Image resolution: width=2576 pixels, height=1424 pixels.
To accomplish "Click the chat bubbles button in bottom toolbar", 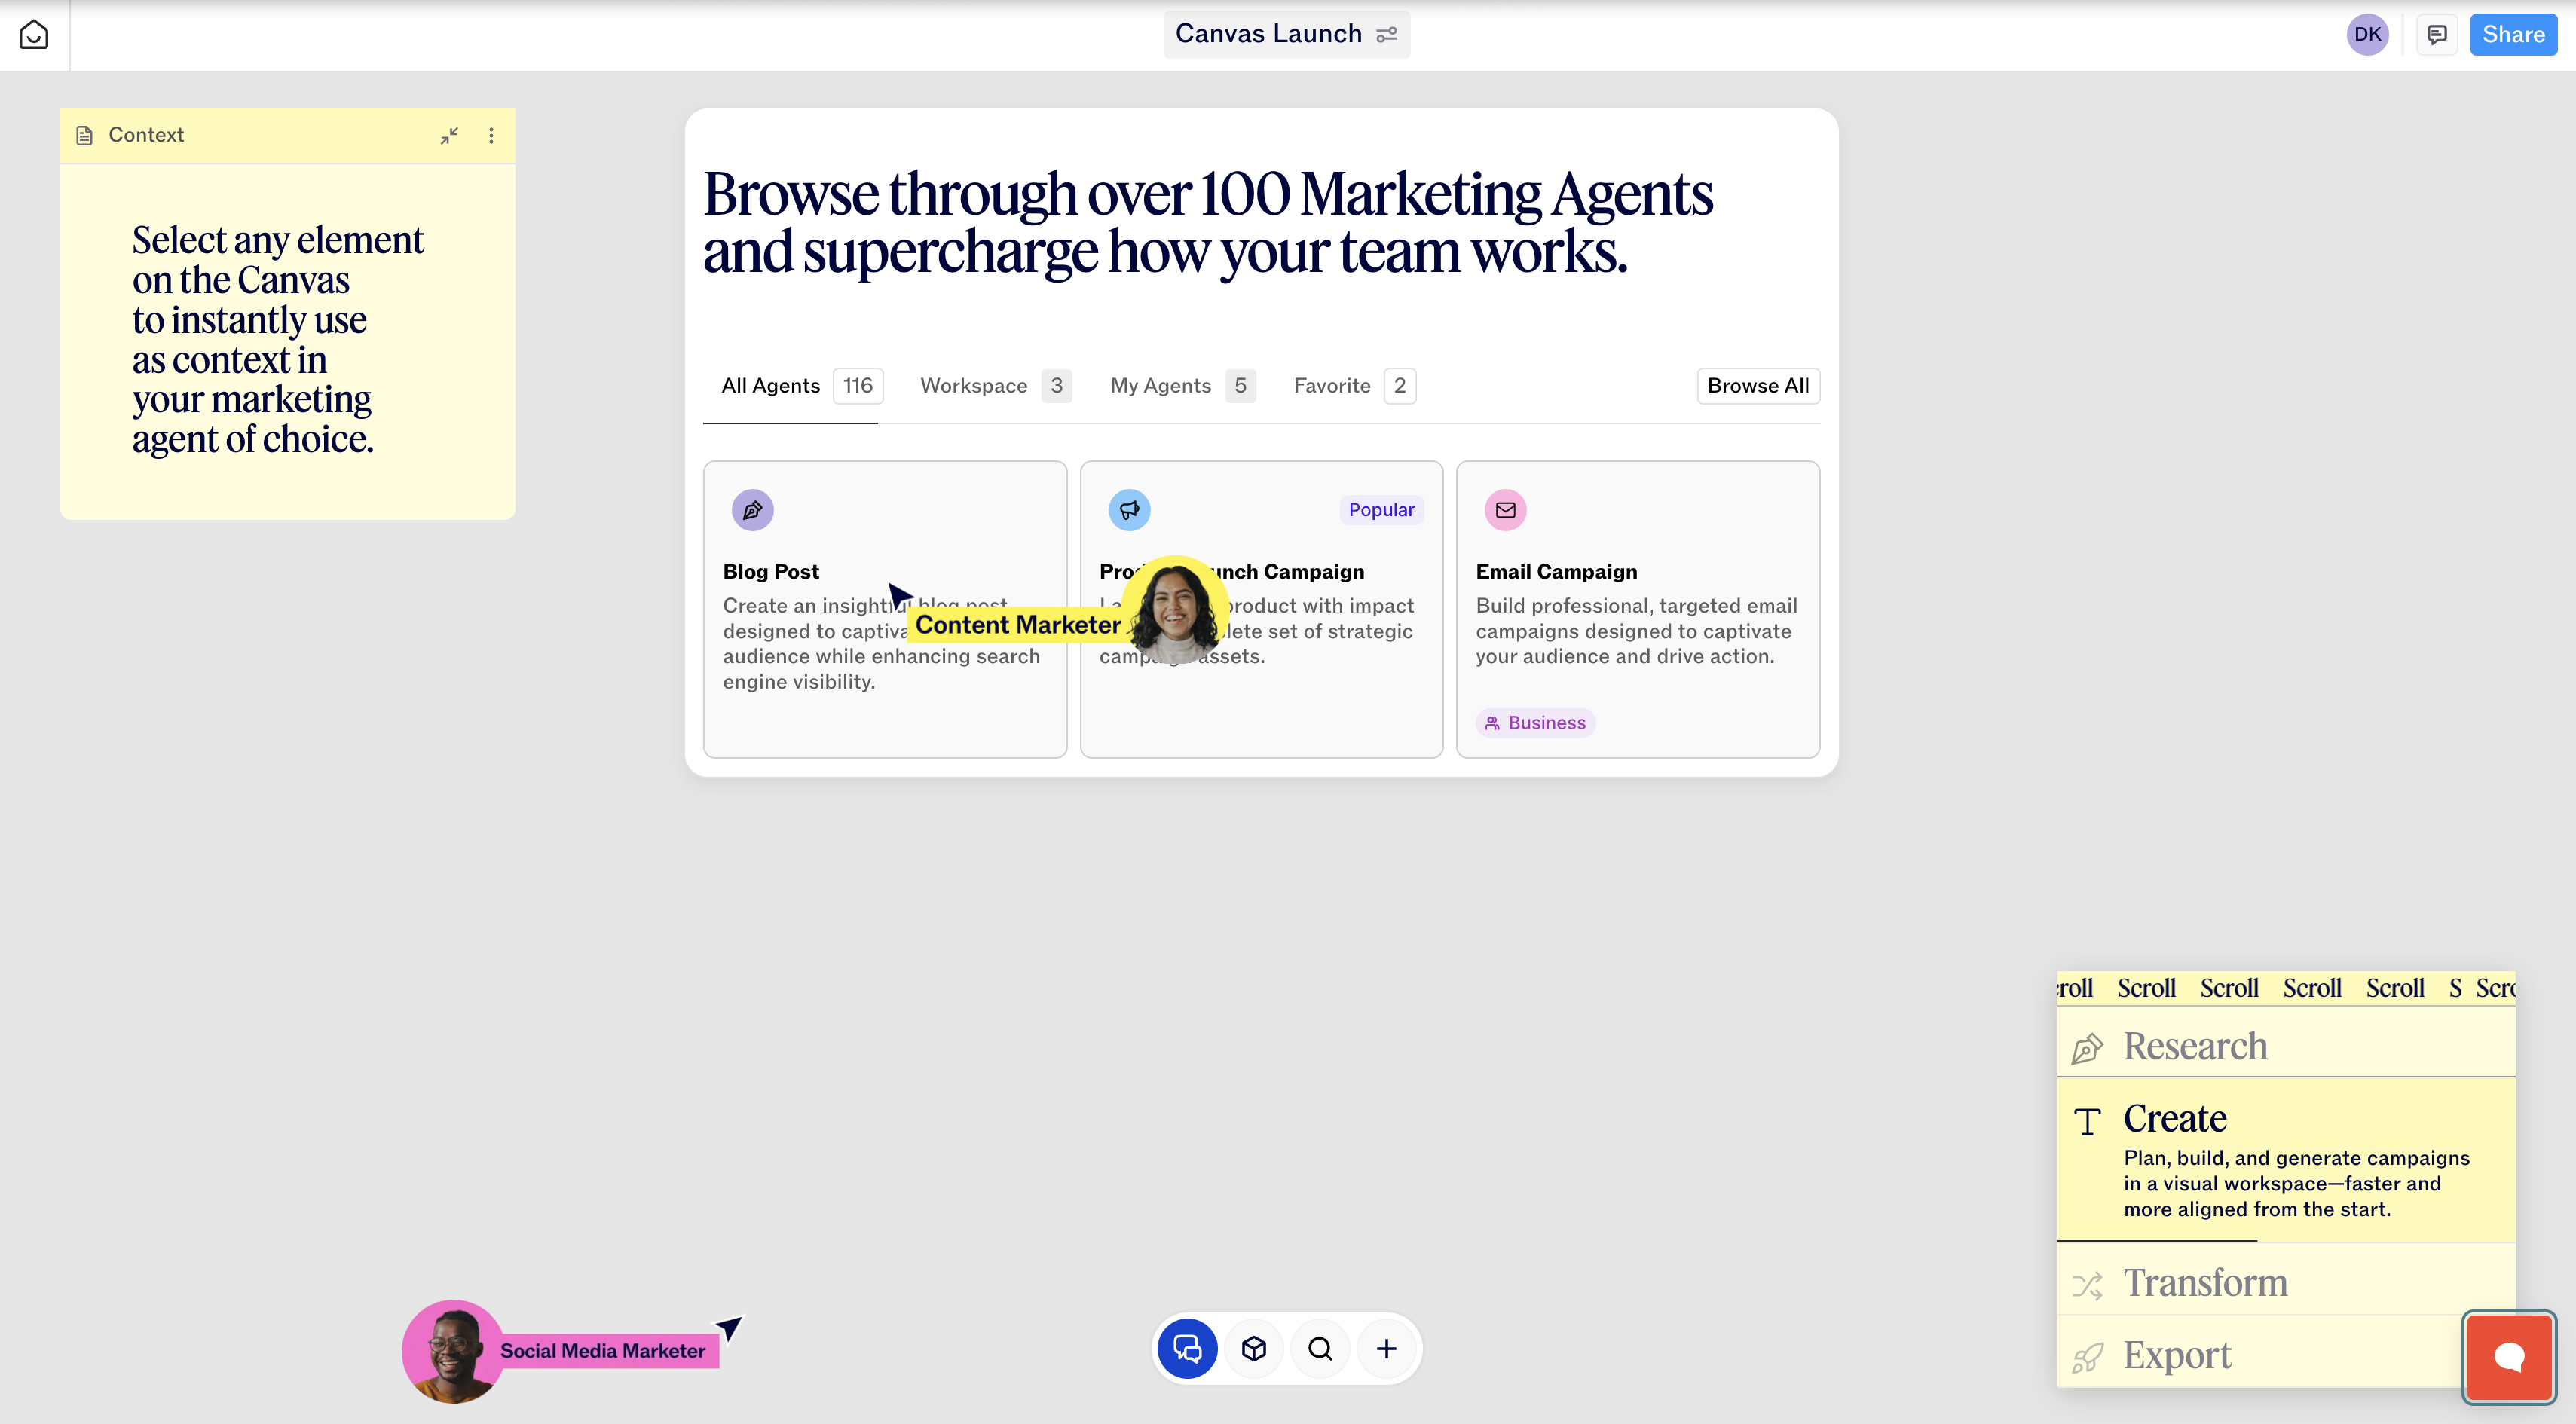I will click(x=1187, y=1349).
